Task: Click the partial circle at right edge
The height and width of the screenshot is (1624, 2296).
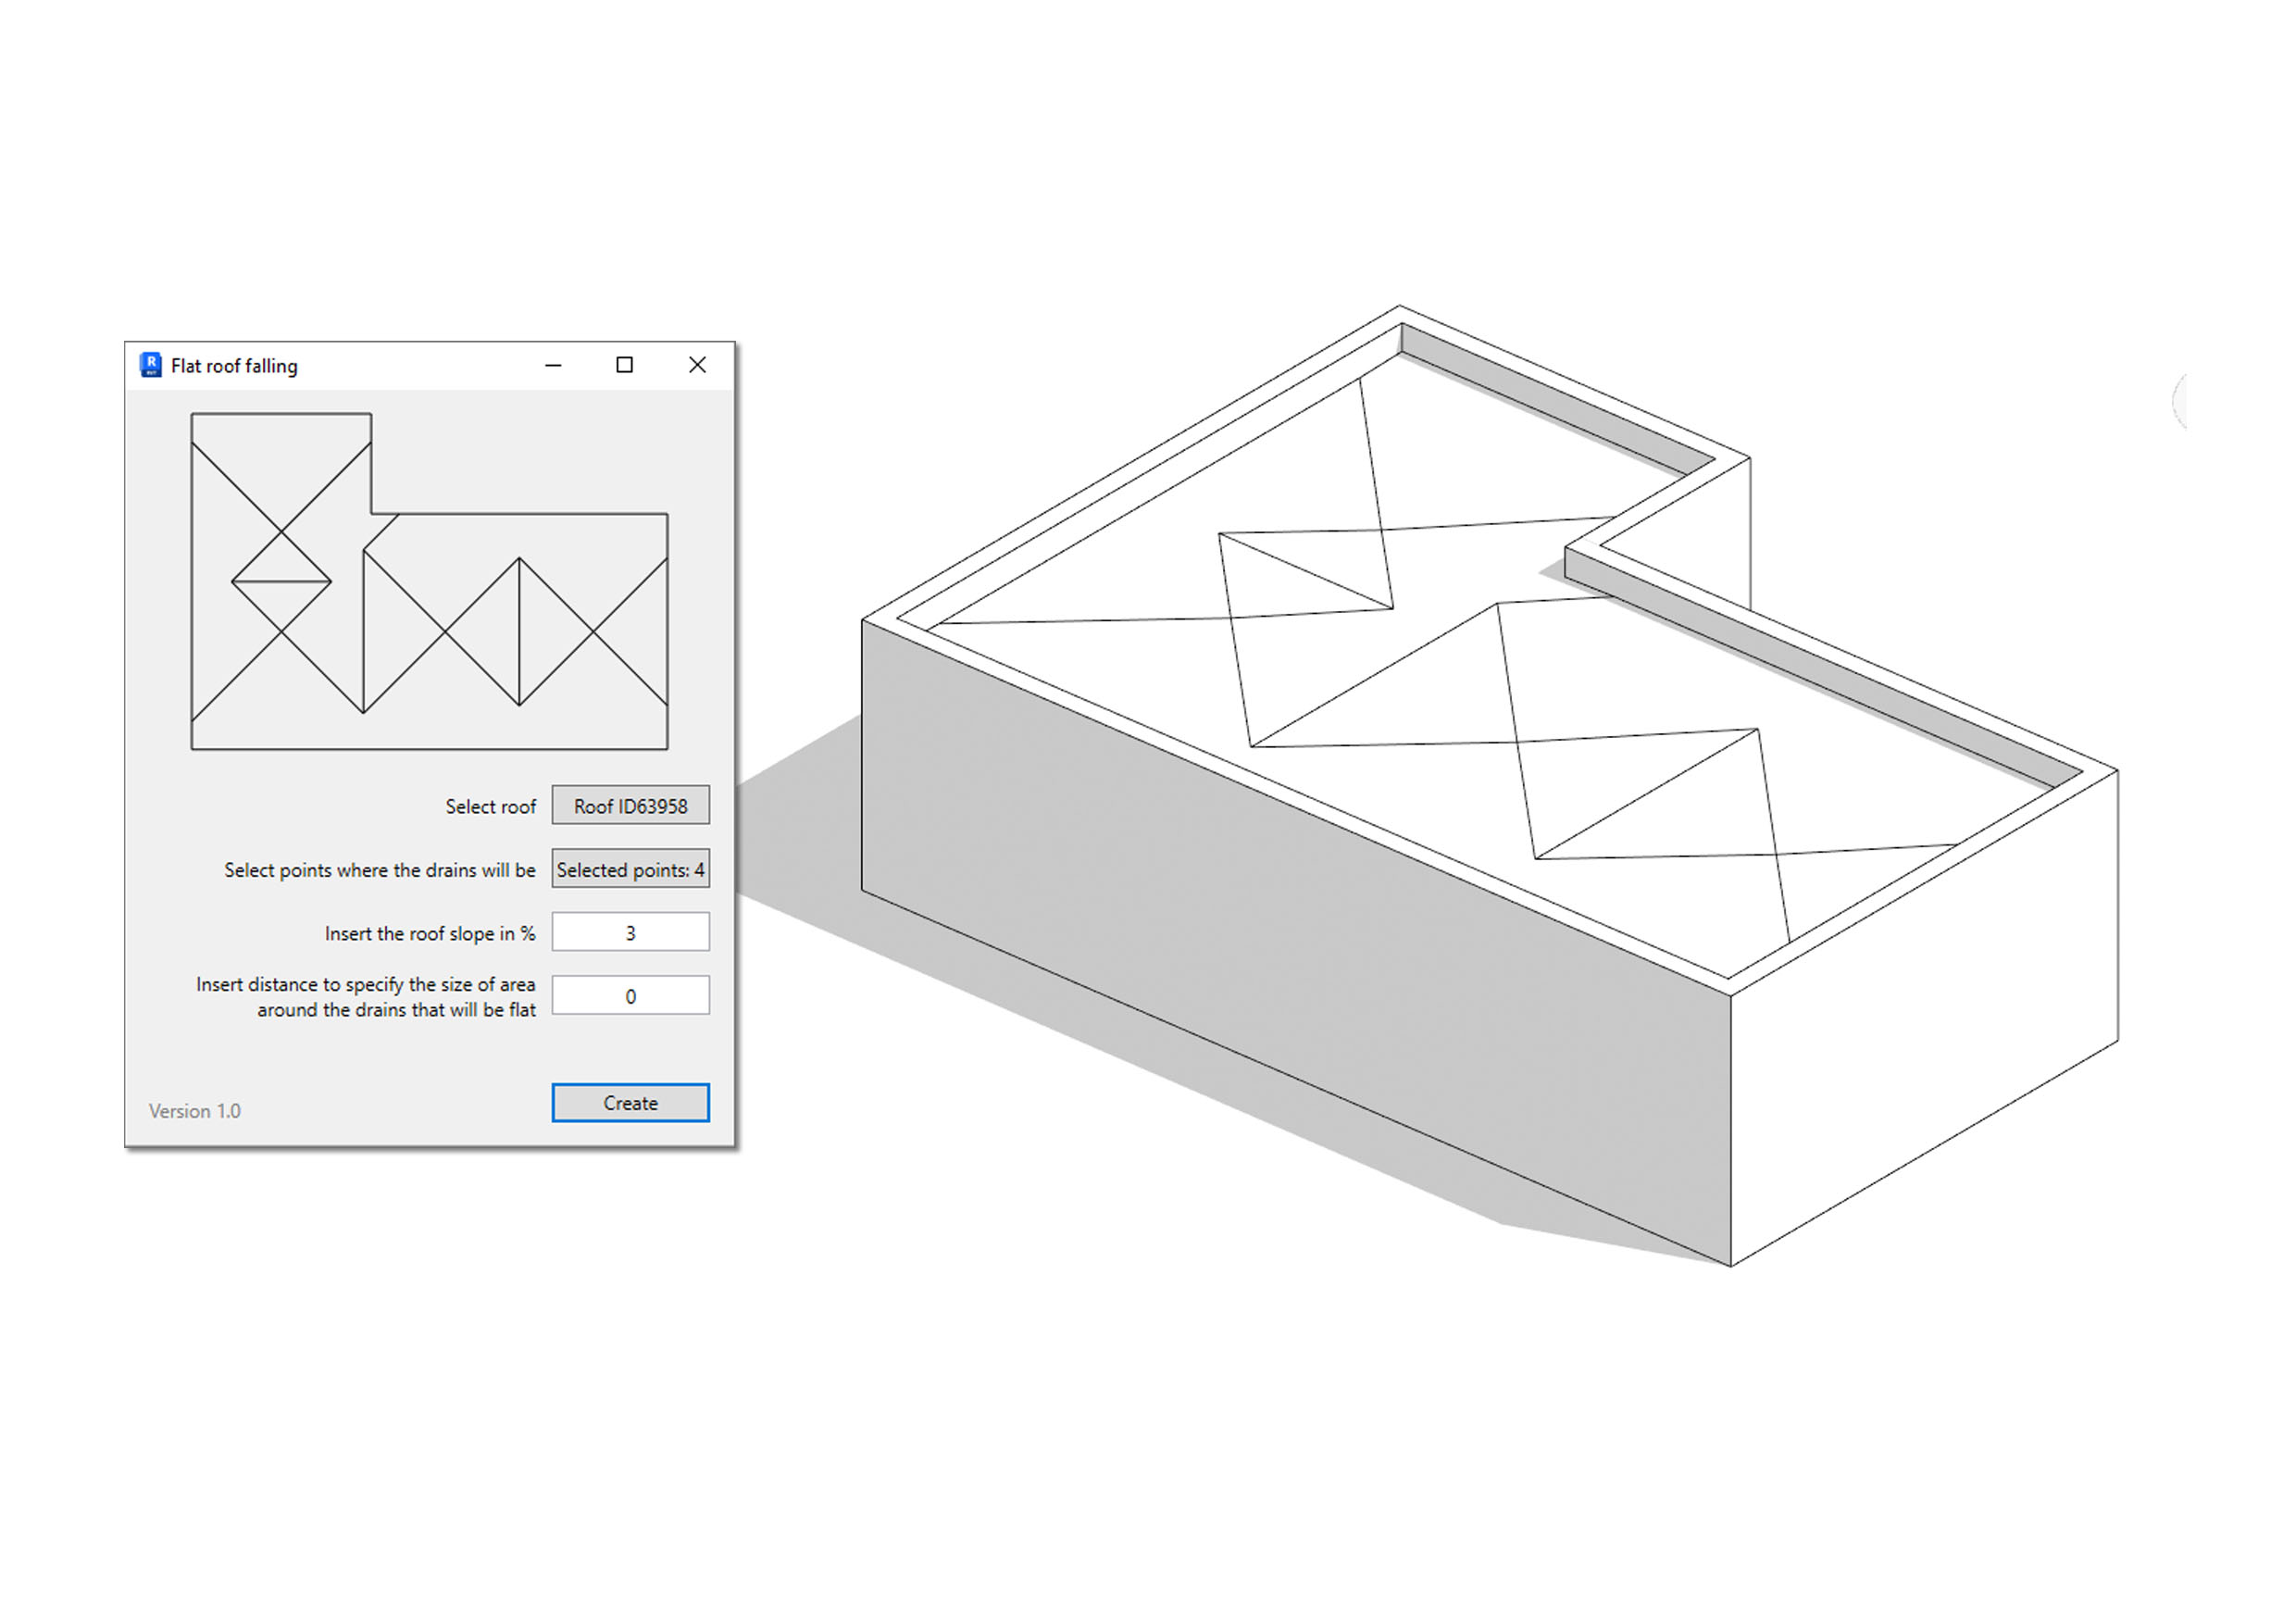Action: [x=2181, y=402]
